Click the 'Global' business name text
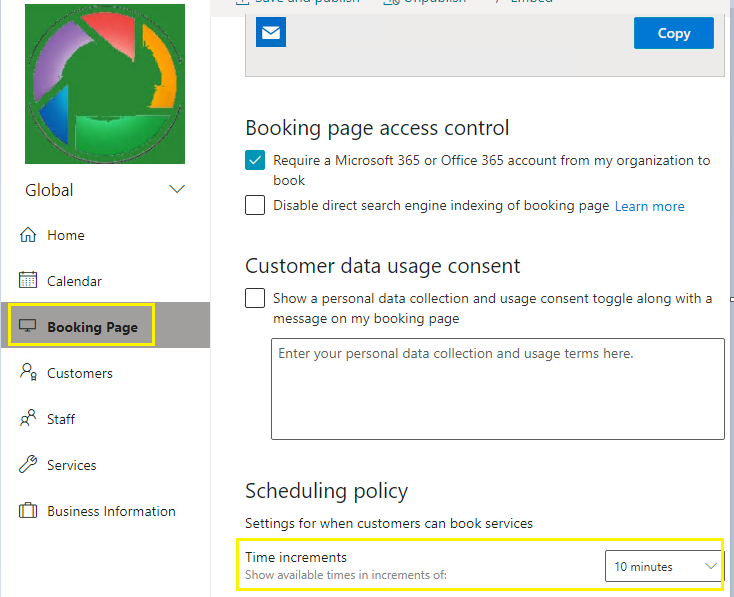This screenshot has width=734, height=597. (x=49, y=190)
